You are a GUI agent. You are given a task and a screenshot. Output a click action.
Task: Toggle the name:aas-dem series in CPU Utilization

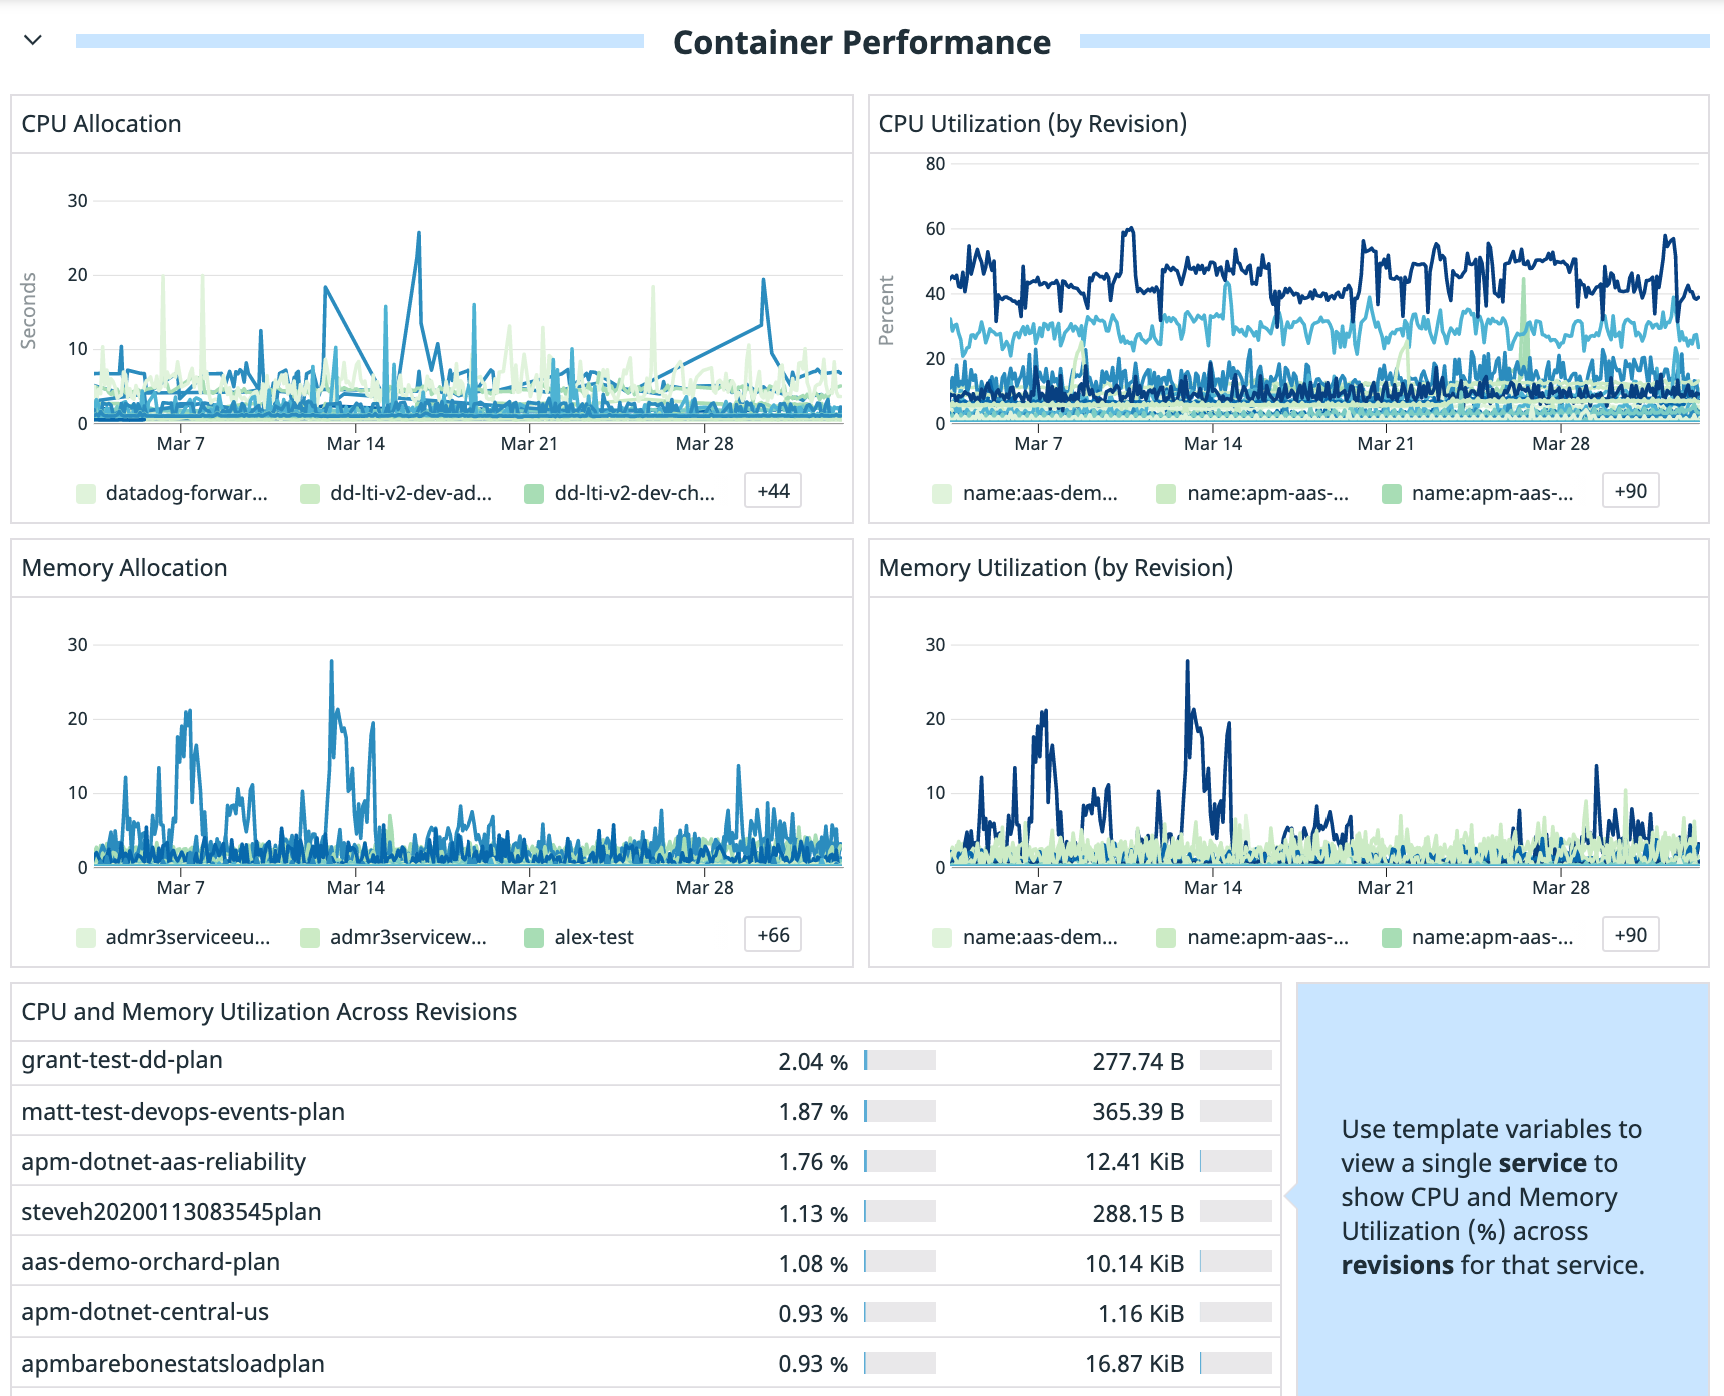click(x=1040, y=492)
